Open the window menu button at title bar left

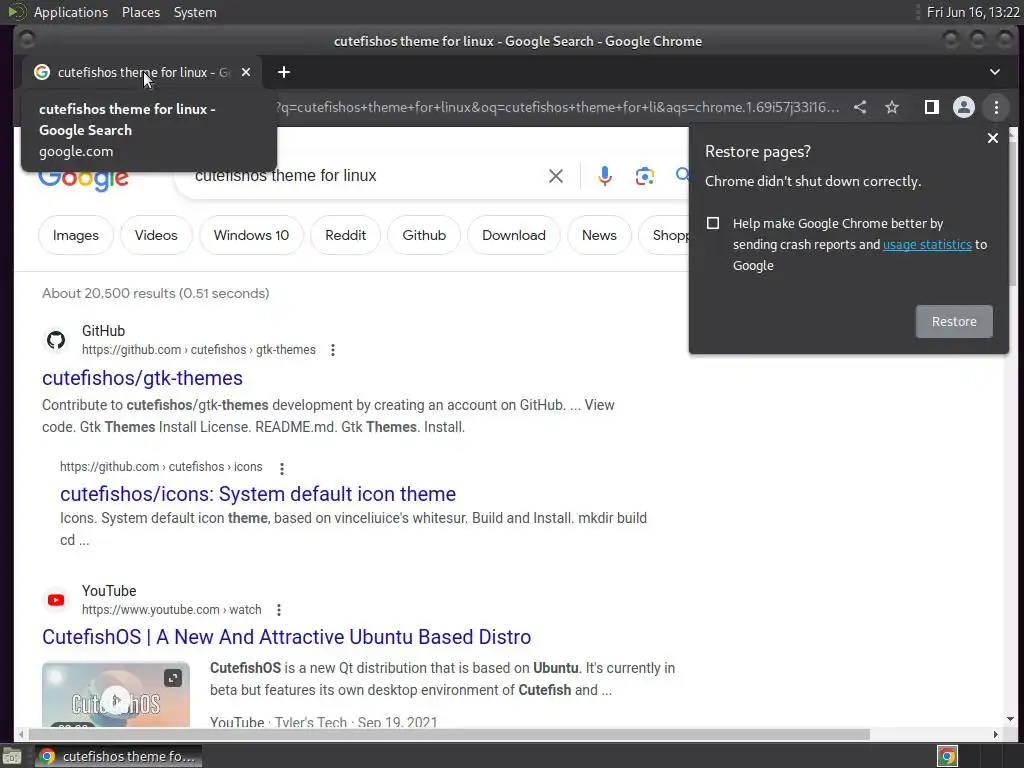pyautogui.click(x=27, y=40)
